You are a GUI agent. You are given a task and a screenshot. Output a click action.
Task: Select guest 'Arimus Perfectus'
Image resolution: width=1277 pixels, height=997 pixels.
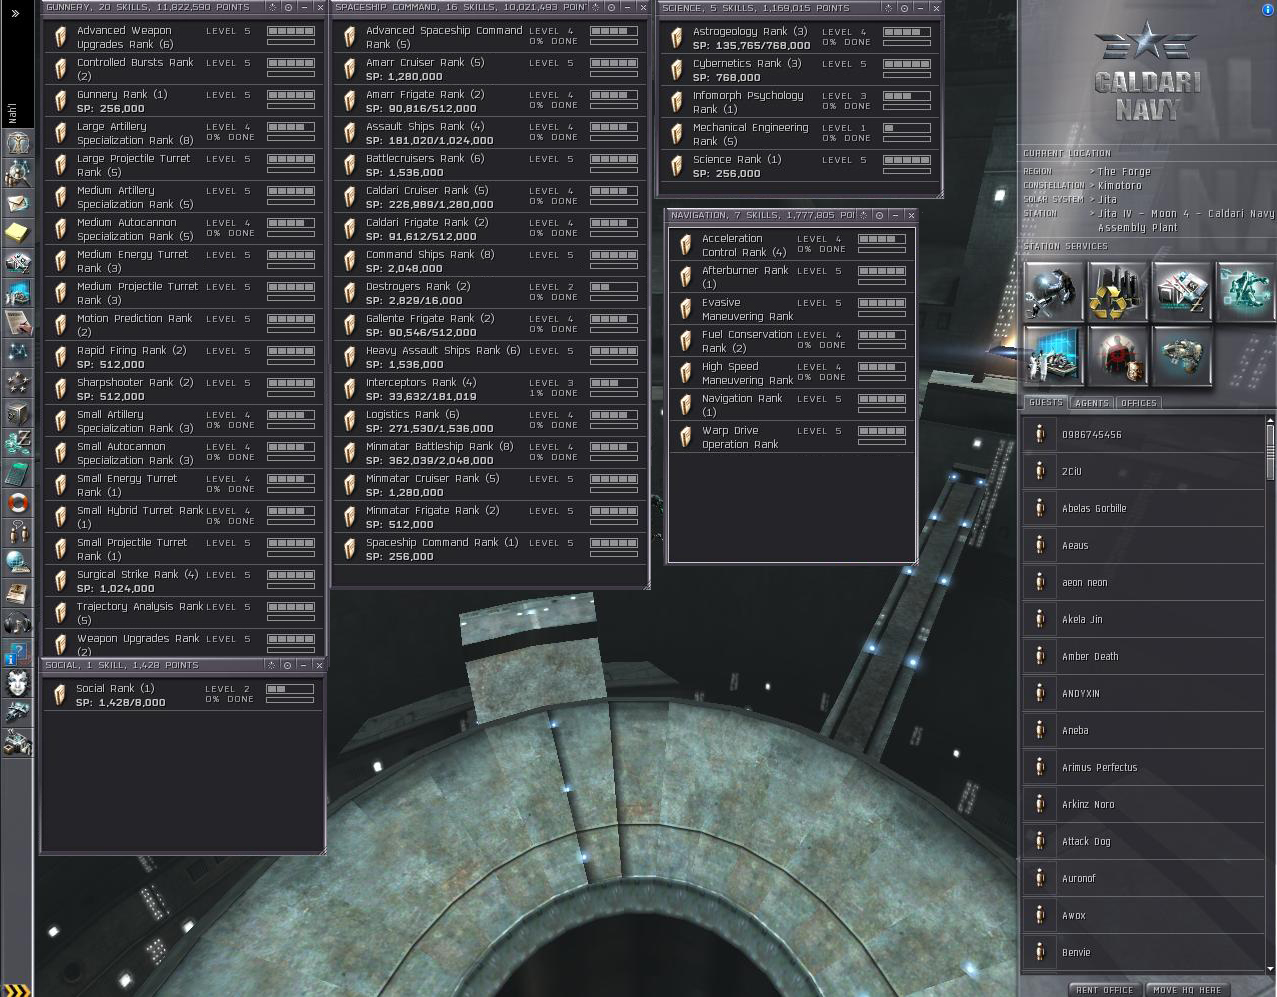[1144, 767]
